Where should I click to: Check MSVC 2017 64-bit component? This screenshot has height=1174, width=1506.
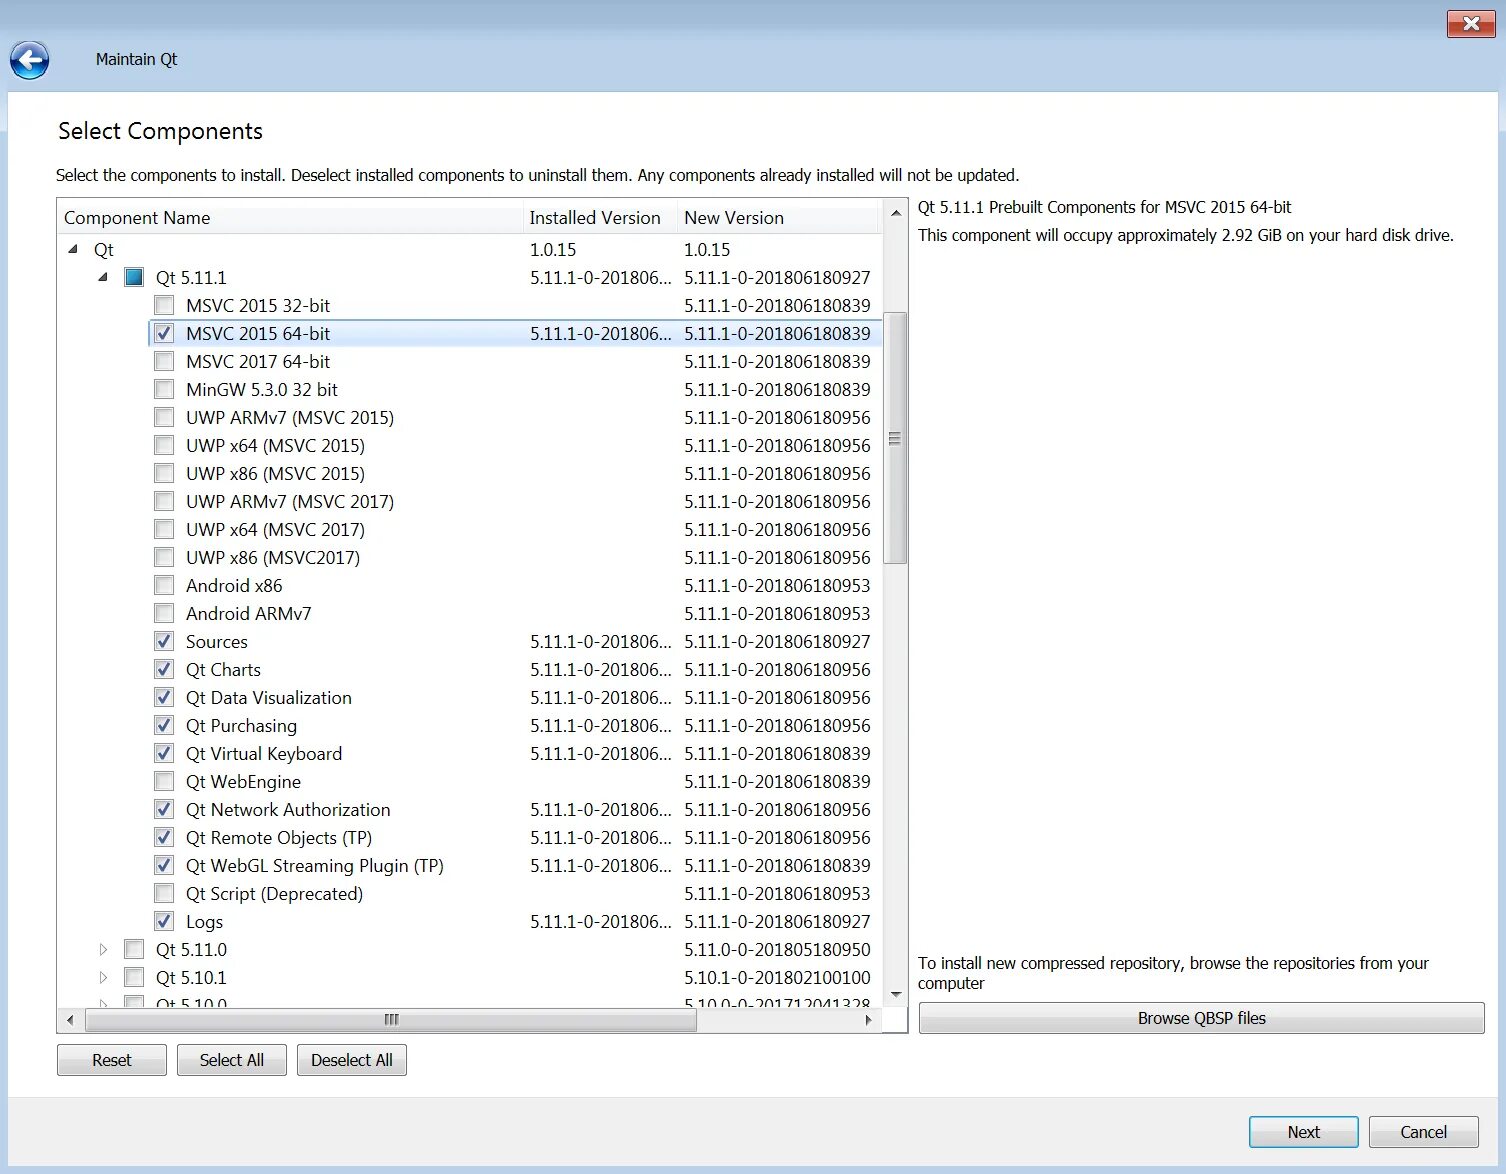[164, 361]
